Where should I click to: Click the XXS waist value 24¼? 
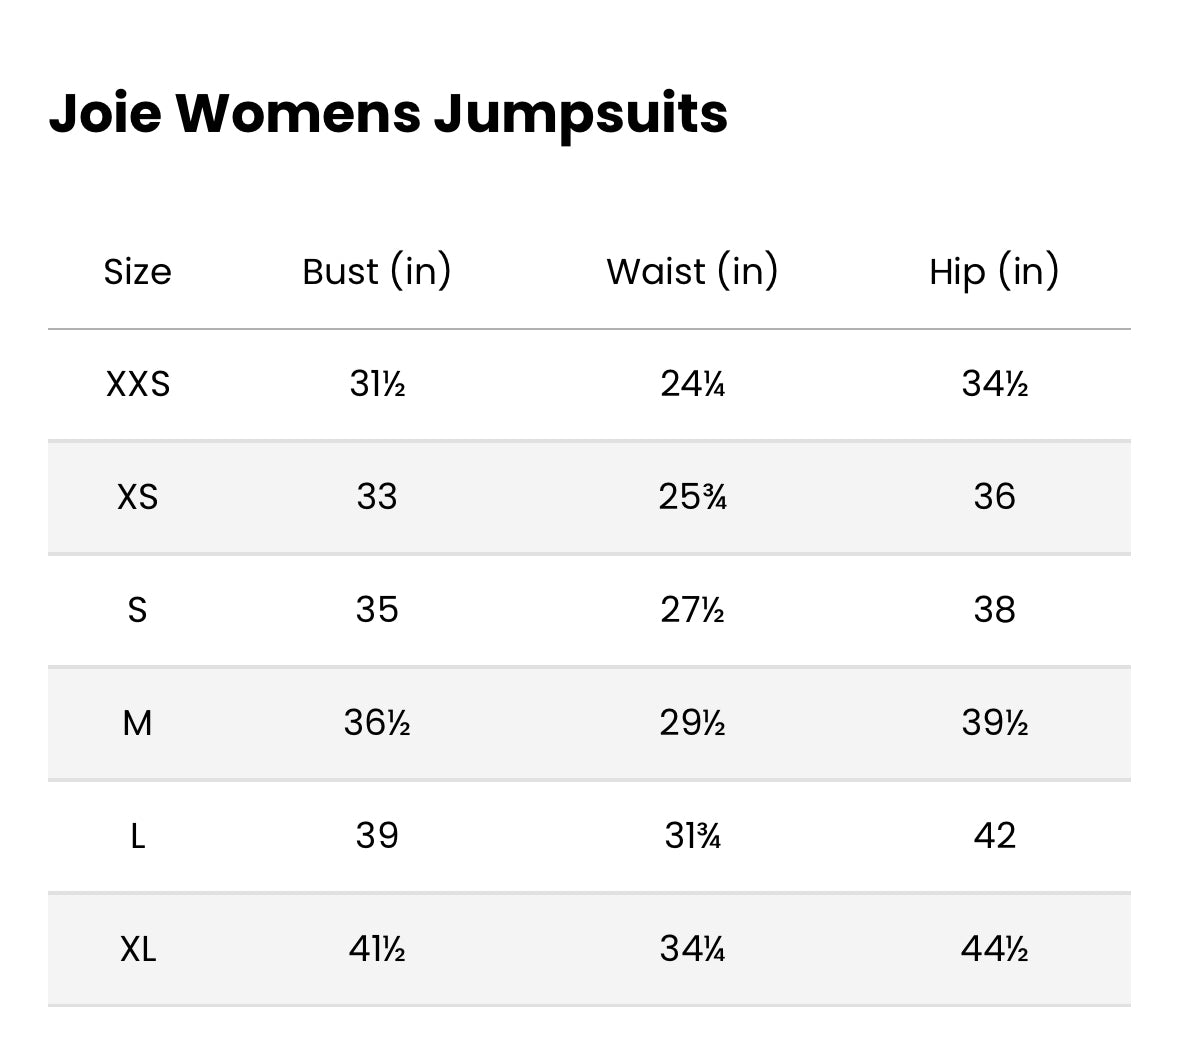(692, 384)
